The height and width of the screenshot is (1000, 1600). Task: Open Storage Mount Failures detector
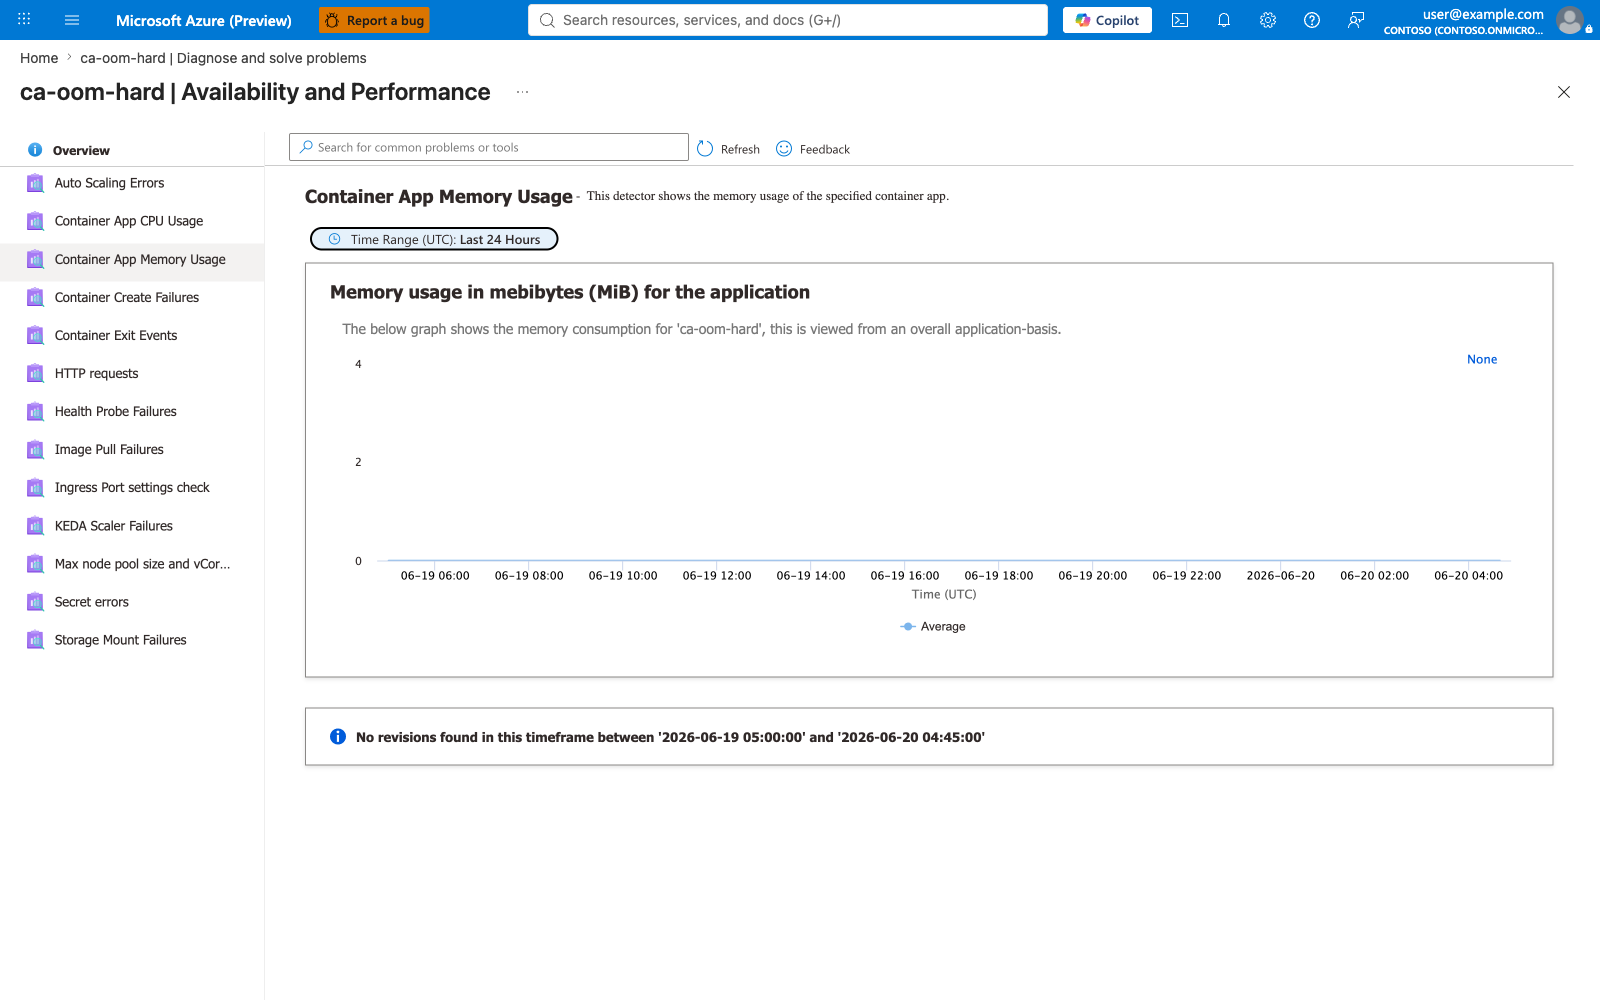[132, 639]
